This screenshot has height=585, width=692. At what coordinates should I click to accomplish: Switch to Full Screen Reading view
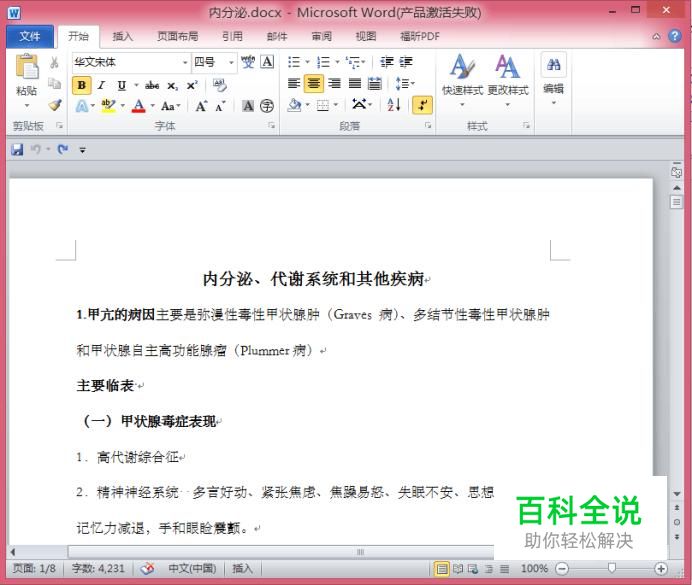pos(458,569)
